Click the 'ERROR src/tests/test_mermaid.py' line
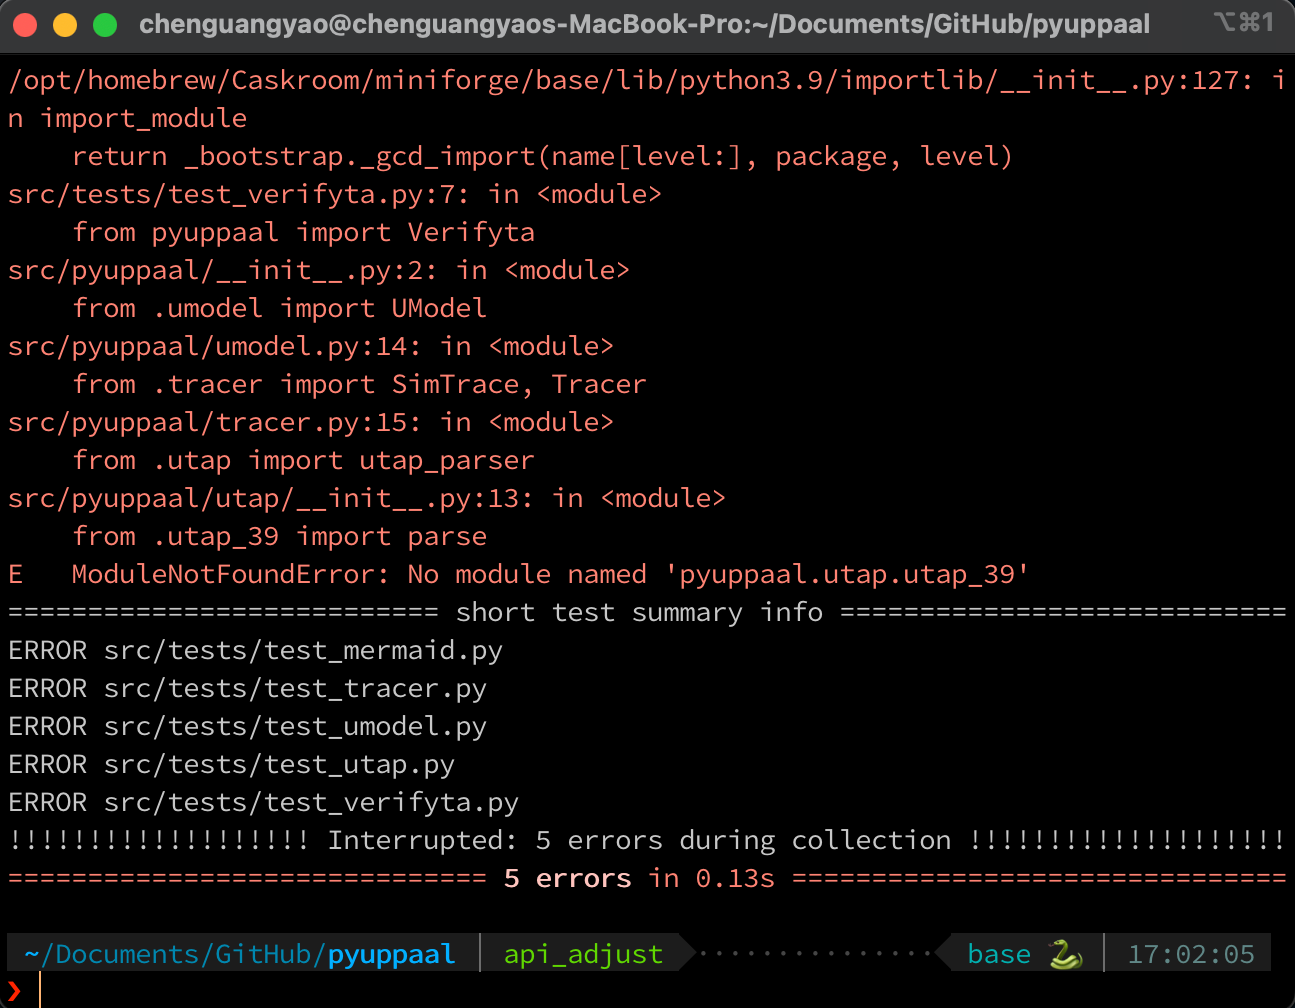Image resolution: width=1295 pixels, height=1008 pixels. tap(256, 651)
